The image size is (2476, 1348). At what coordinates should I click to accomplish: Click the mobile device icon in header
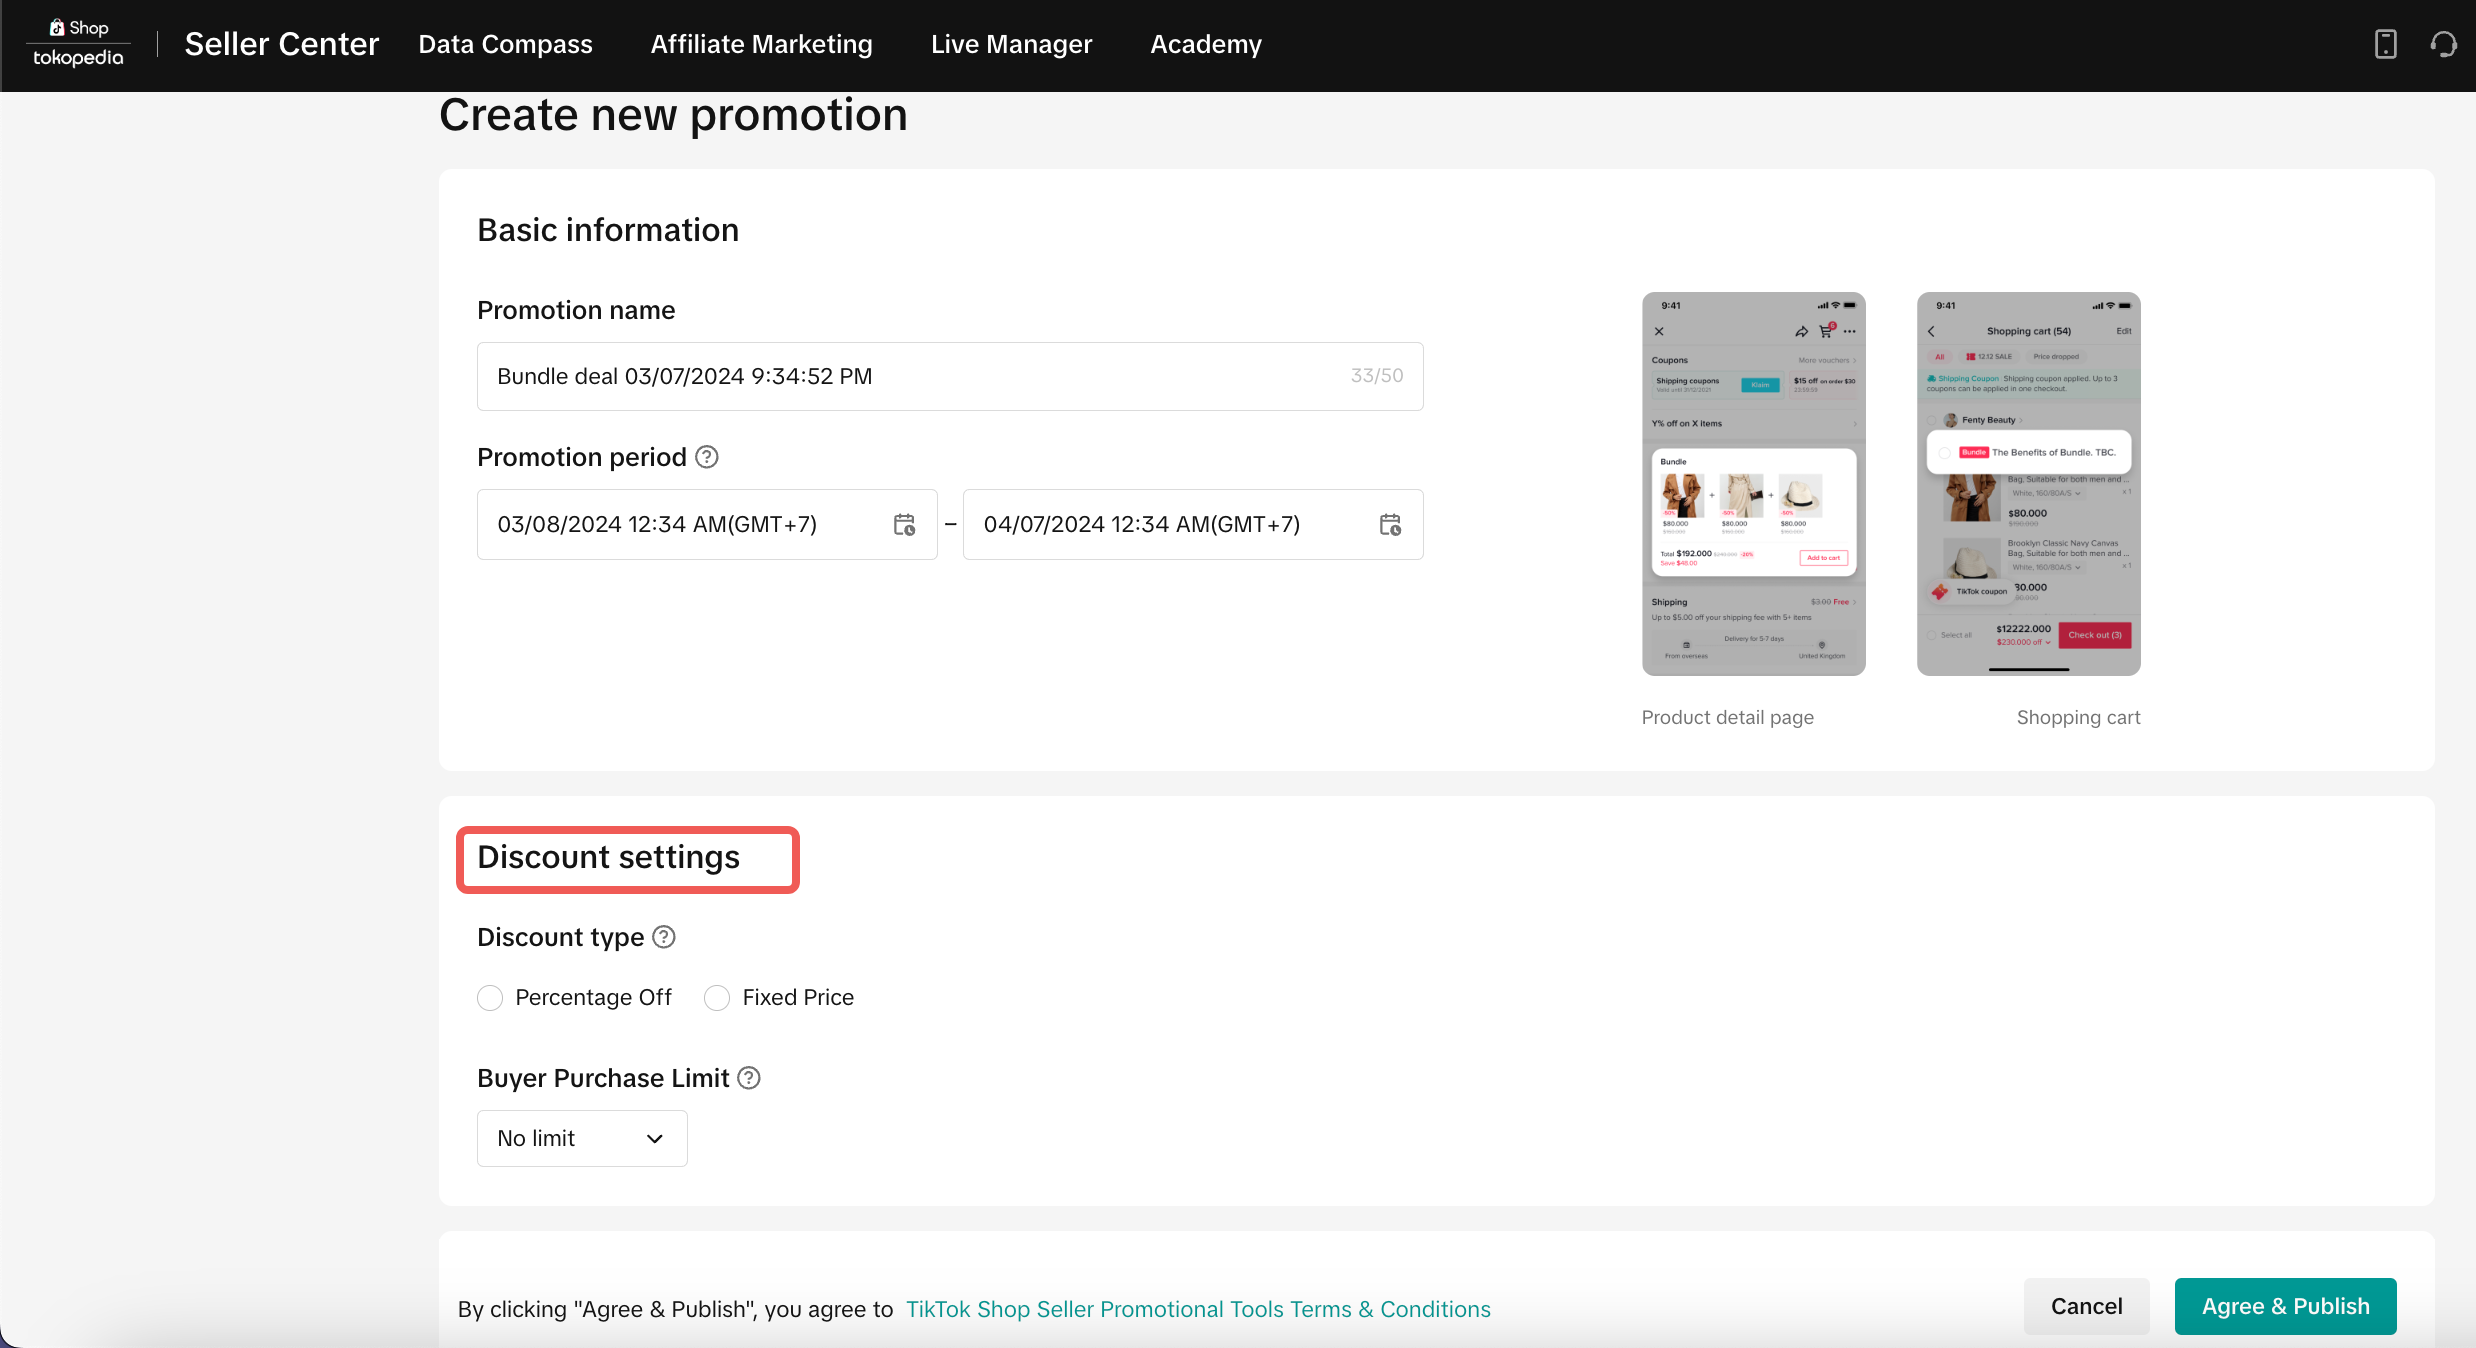[x=2385, y=44]
